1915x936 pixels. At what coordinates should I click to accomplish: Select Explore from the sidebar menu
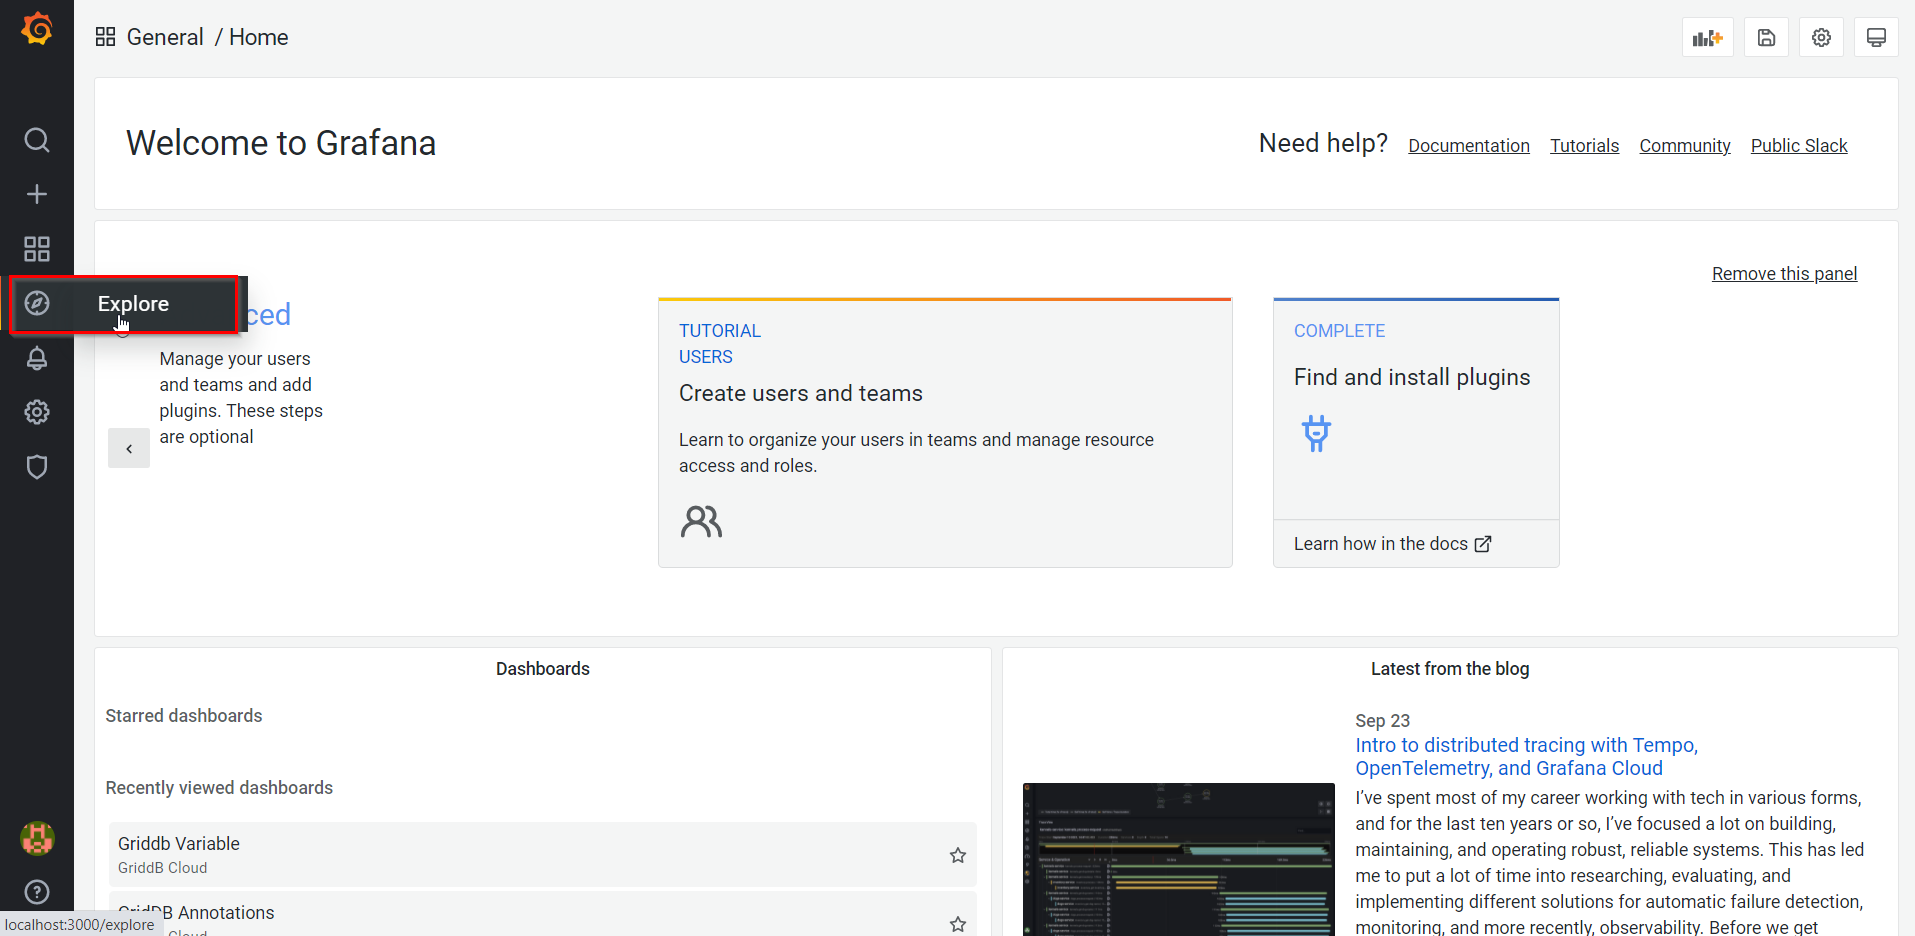[133, 304]
